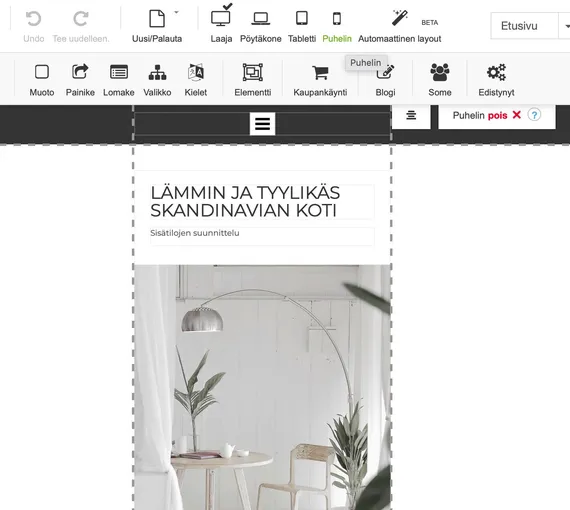Click the Tee uudelleen redo icon
This screenshot has height=510, width=570.
point(81,19)
